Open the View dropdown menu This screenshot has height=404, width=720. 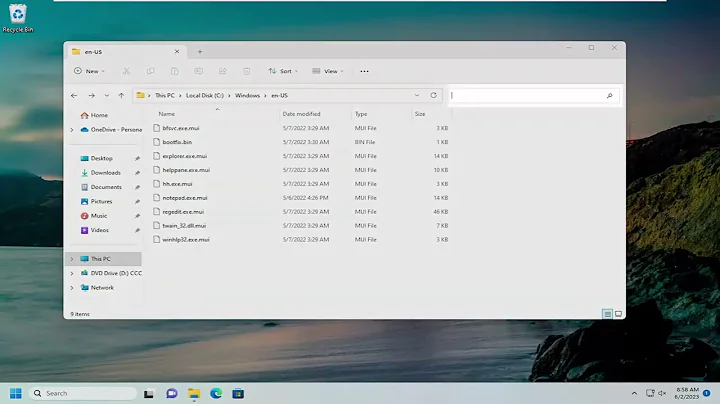coord(328,71)
